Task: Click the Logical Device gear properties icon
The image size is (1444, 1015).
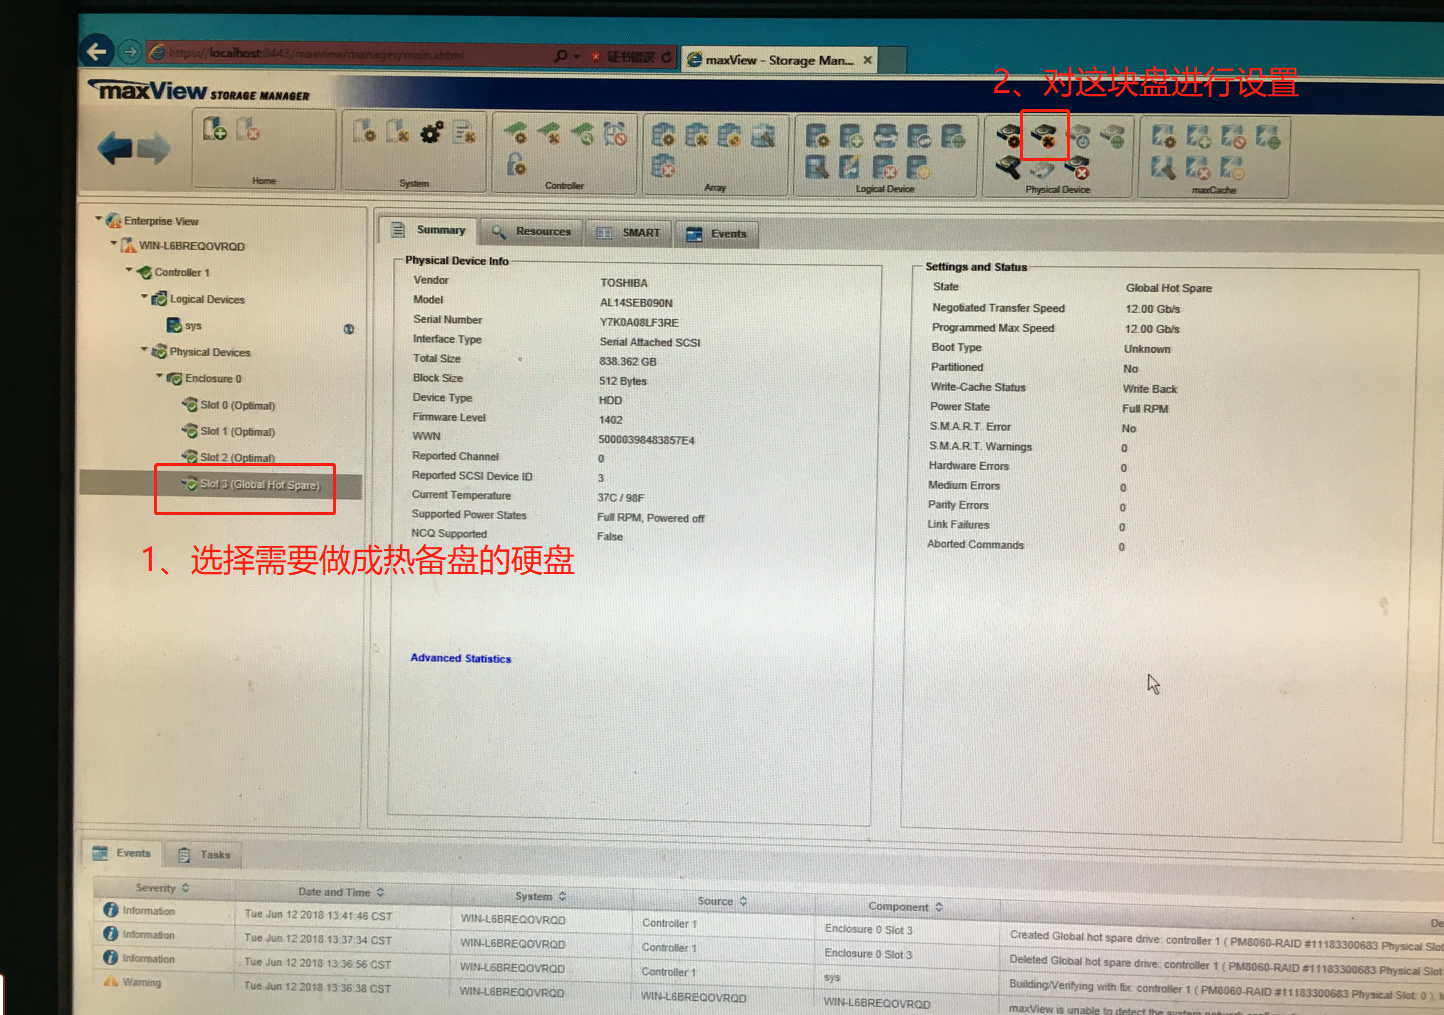Action: tap(818, 136)
